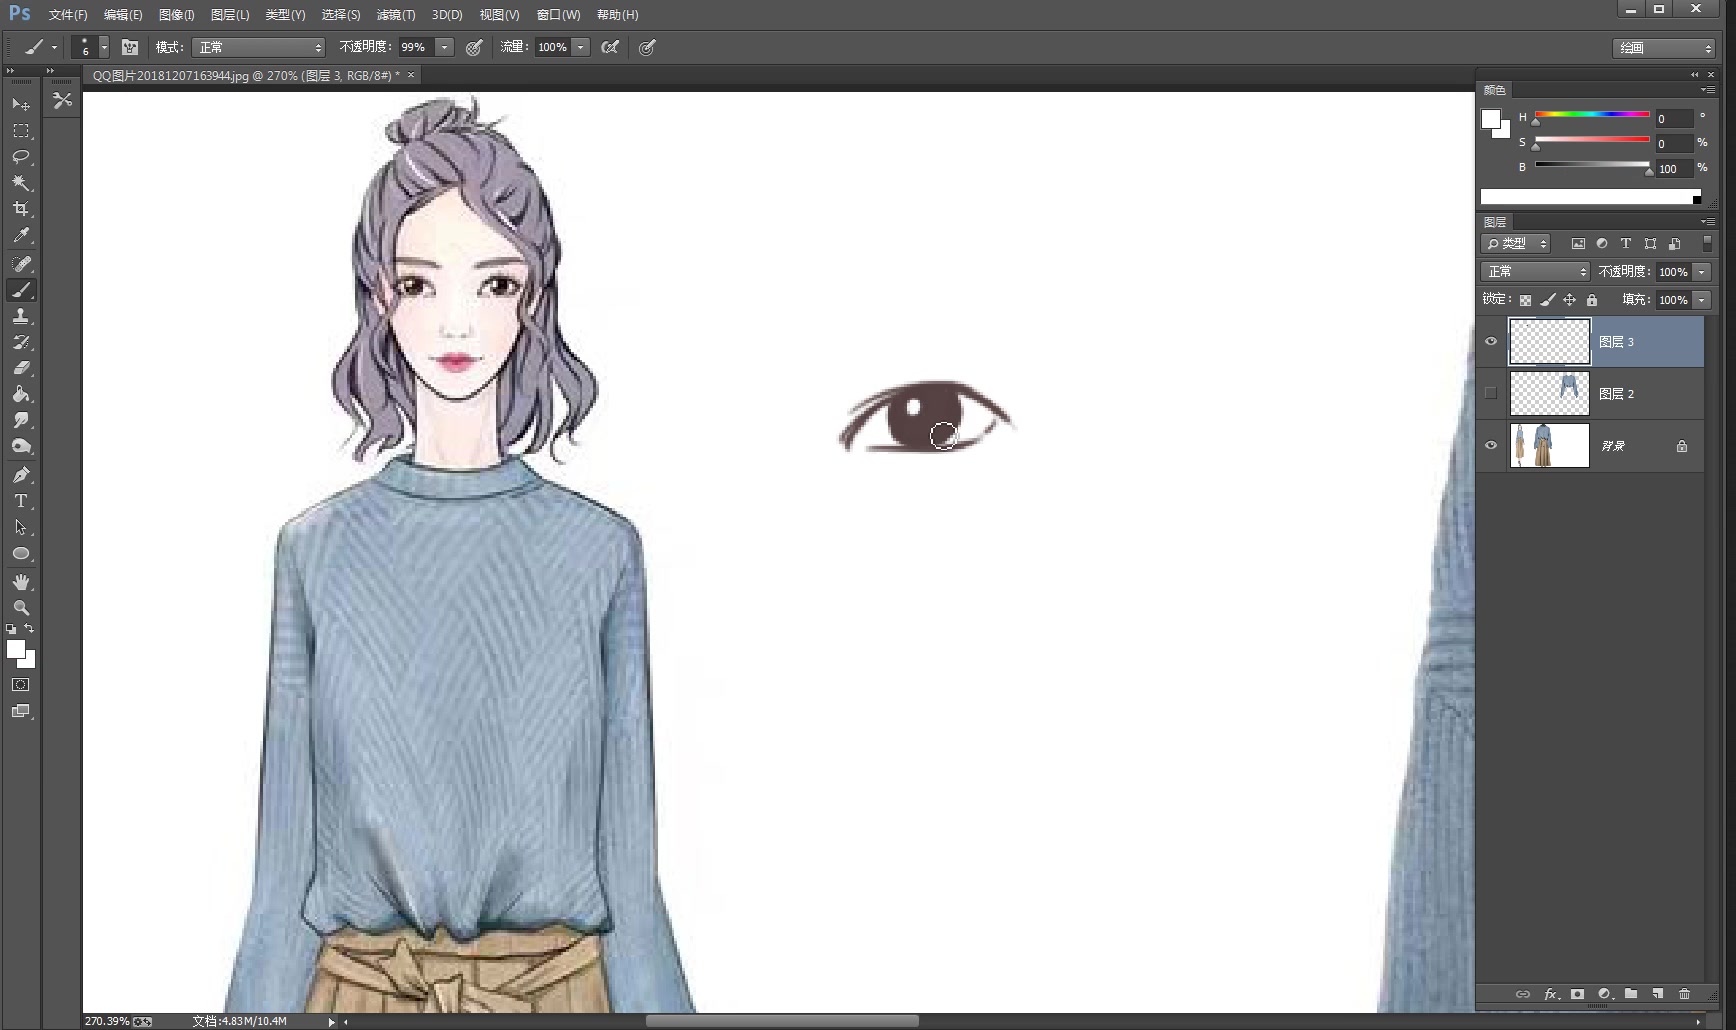
Task: Open the 视图(V) menu
Action: pos(499,15)
